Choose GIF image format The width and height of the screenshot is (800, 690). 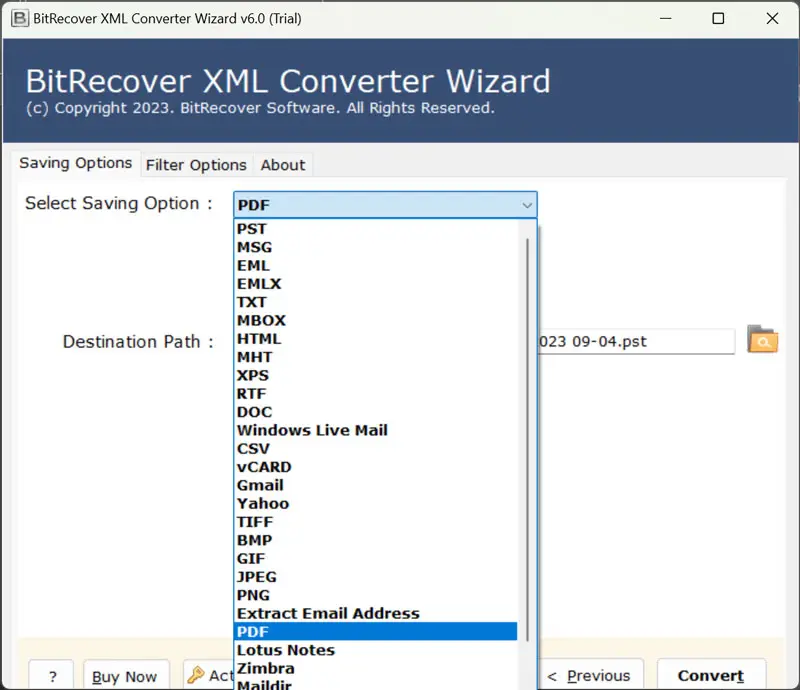pyautogui.click(x=376, y=558)
